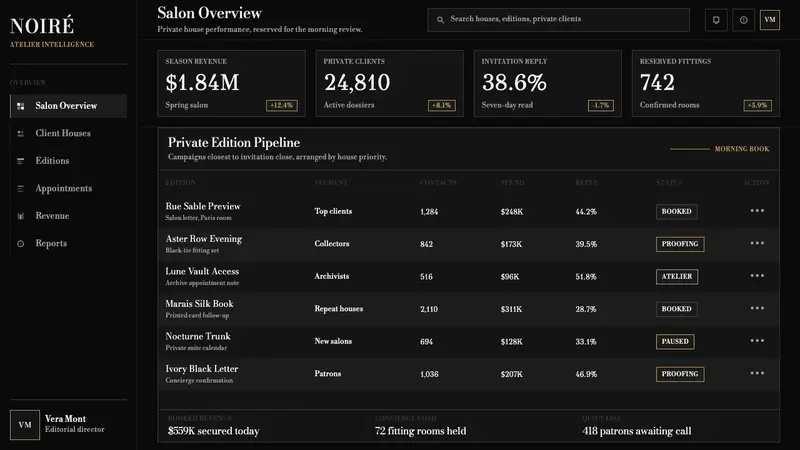This screenshot has width=800, height=450.
Task: Click PROOFING status on Ivory Black Letter
Action: [680, 374]
